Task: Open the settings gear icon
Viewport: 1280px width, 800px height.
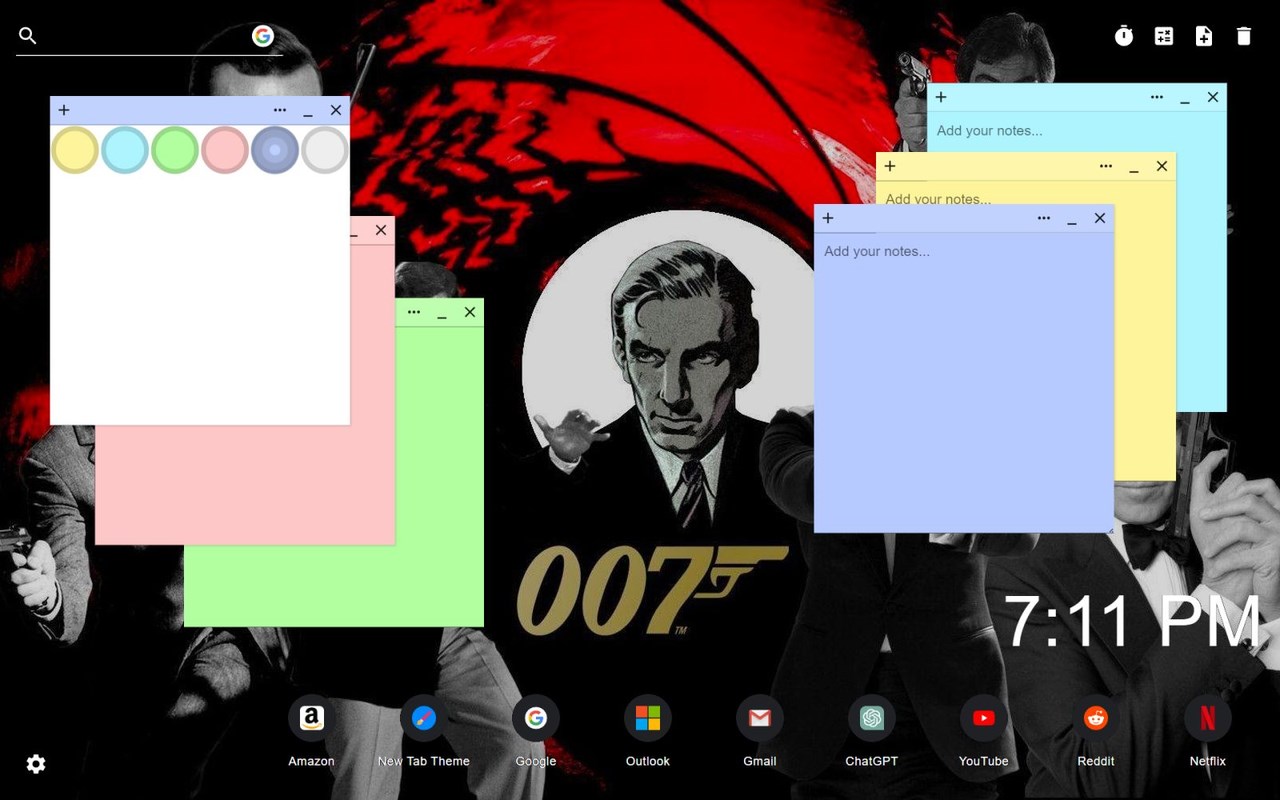Action: point(36,764)
